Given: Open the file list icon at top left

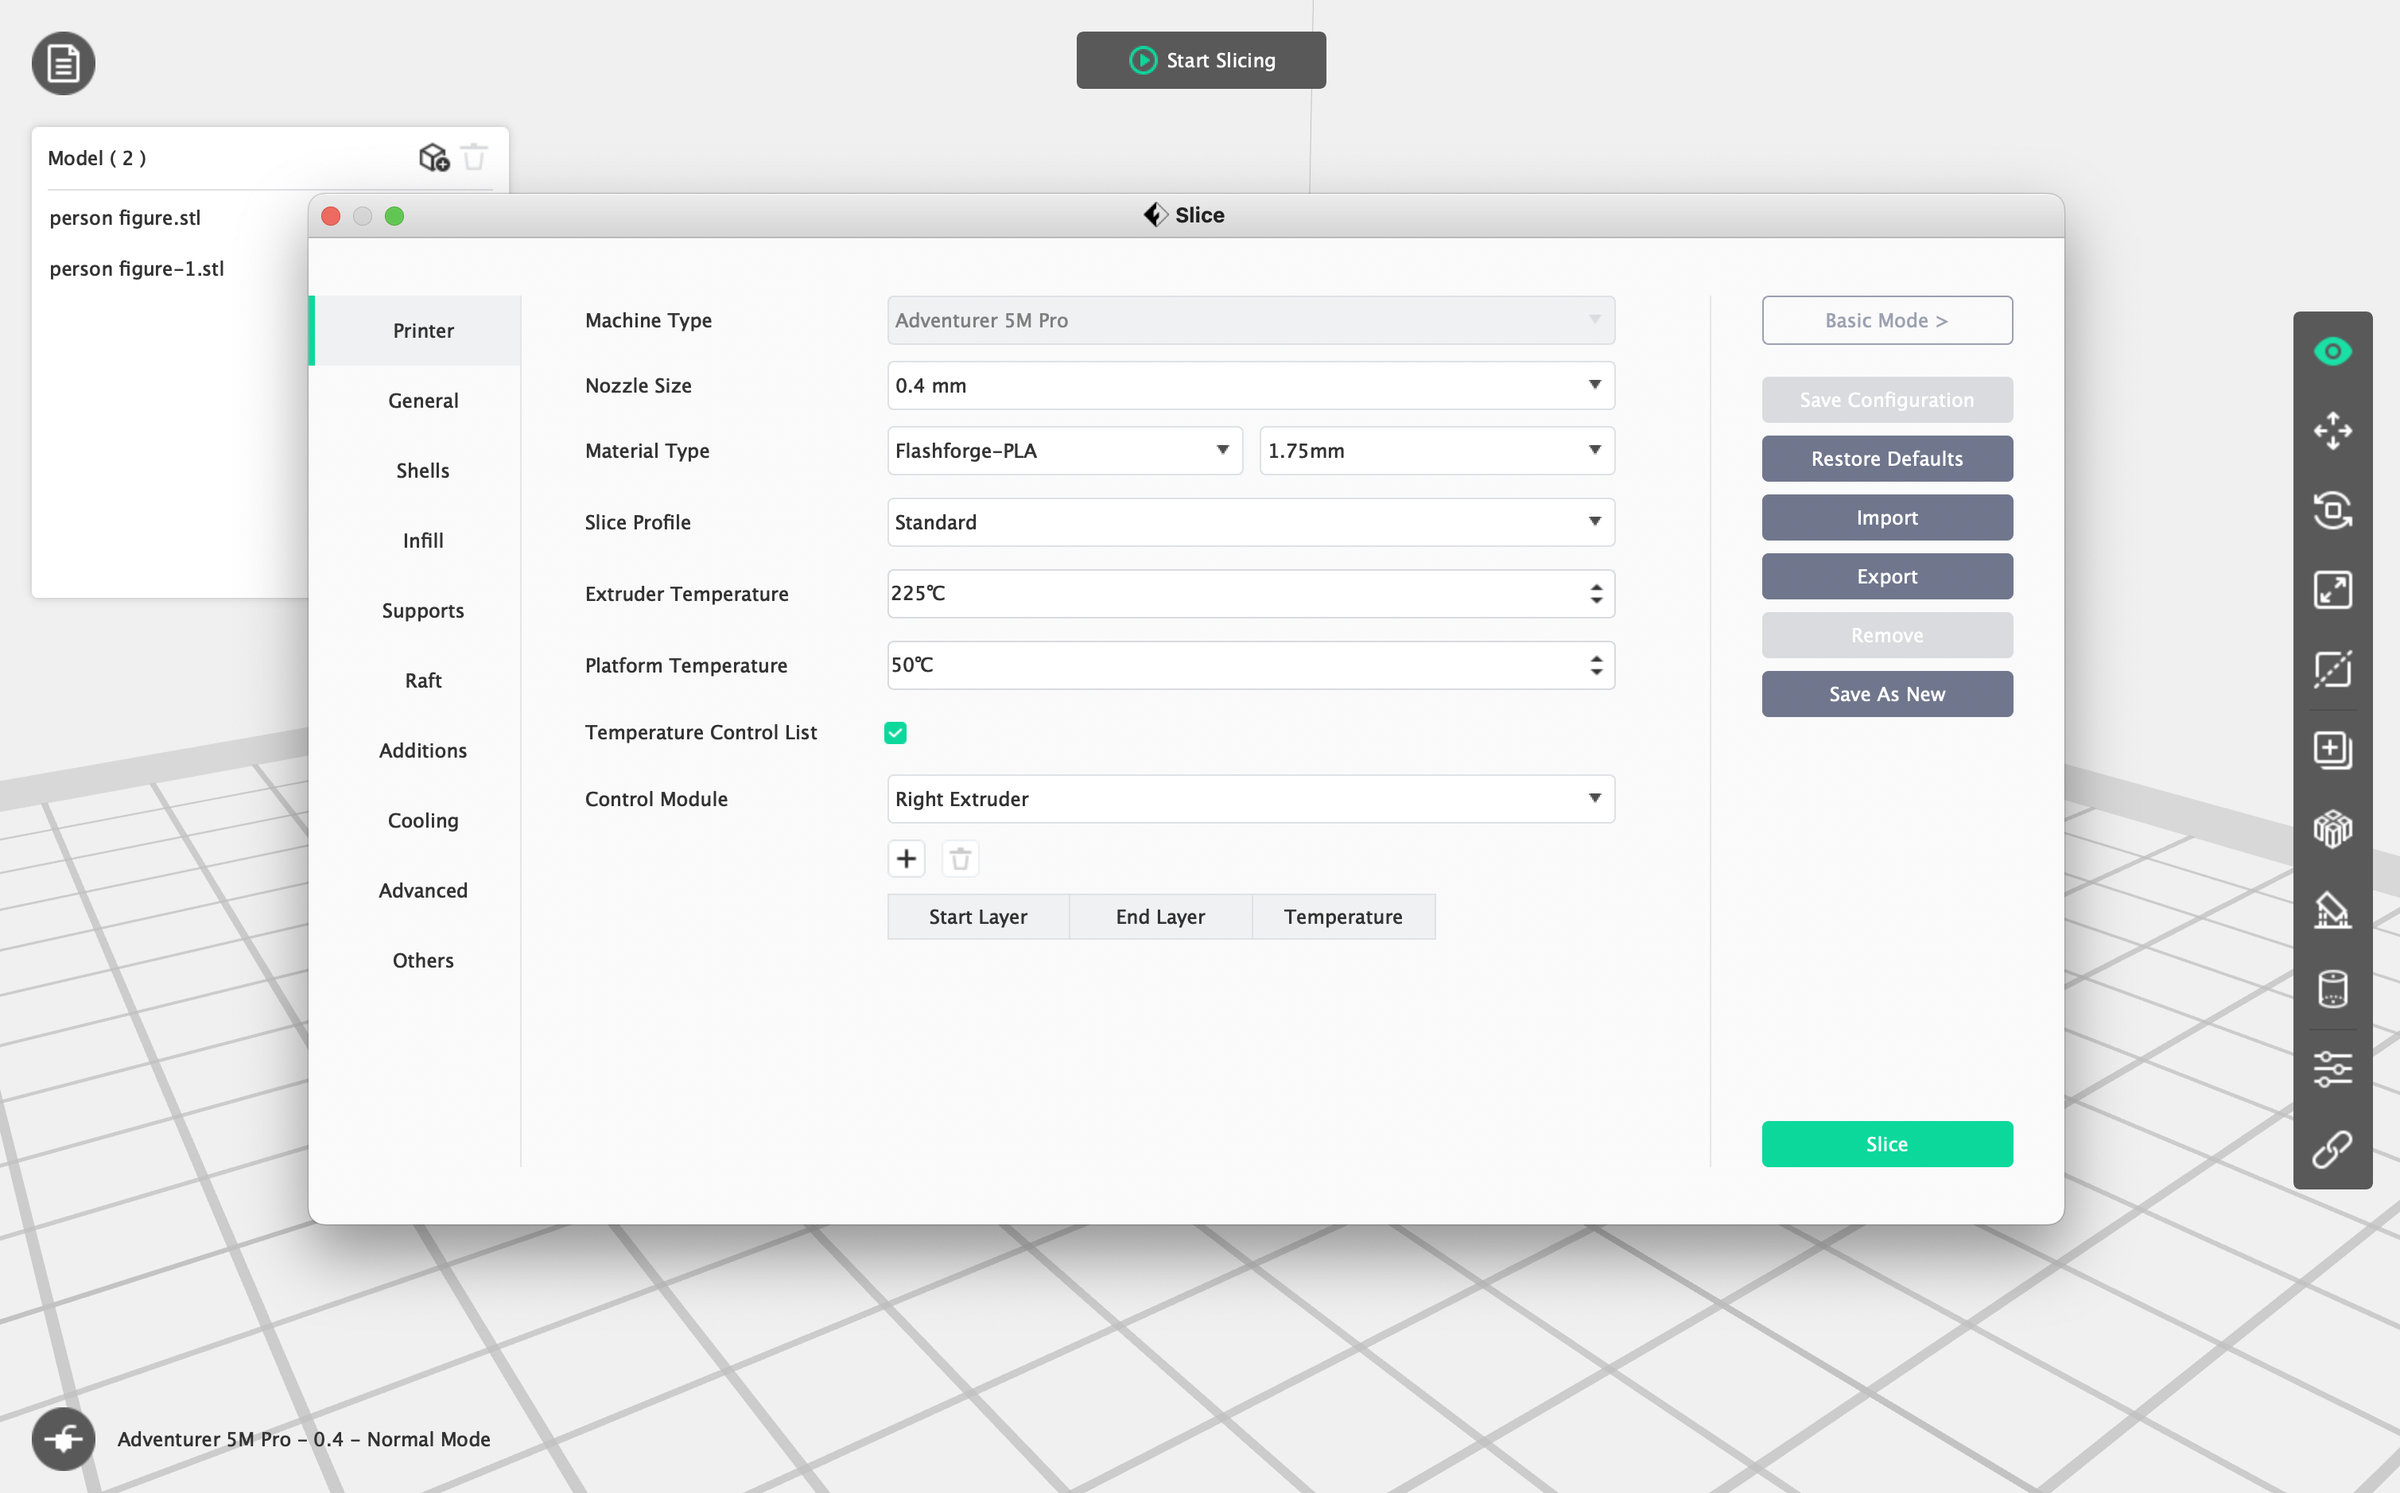Looking at the screenshot, I should (63, 64).
